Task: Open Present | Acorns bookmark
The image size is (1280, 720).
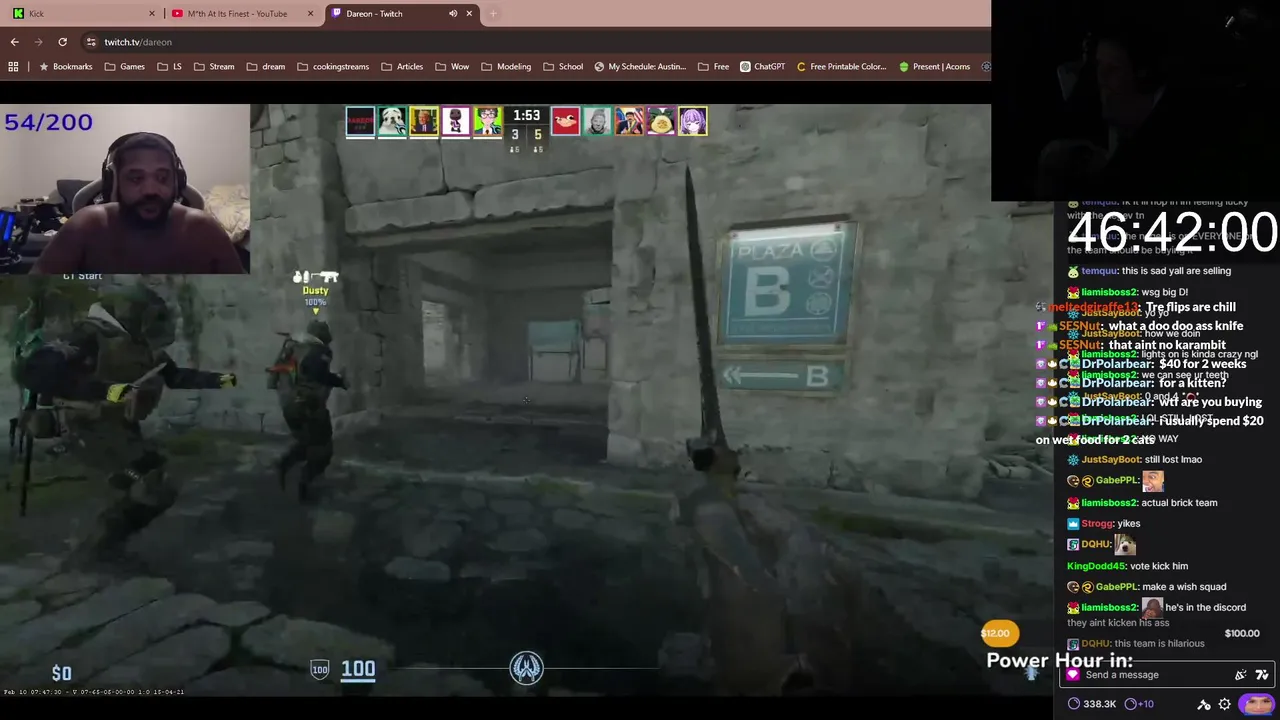Action: point(934,67)
